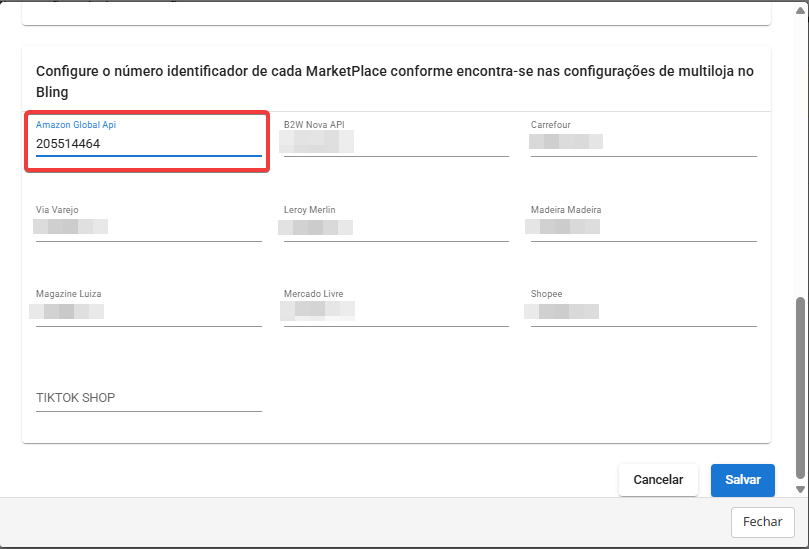Close the dialog with Fechar
809x549 pixels.
pyautogui.click(x=762, y=522)
